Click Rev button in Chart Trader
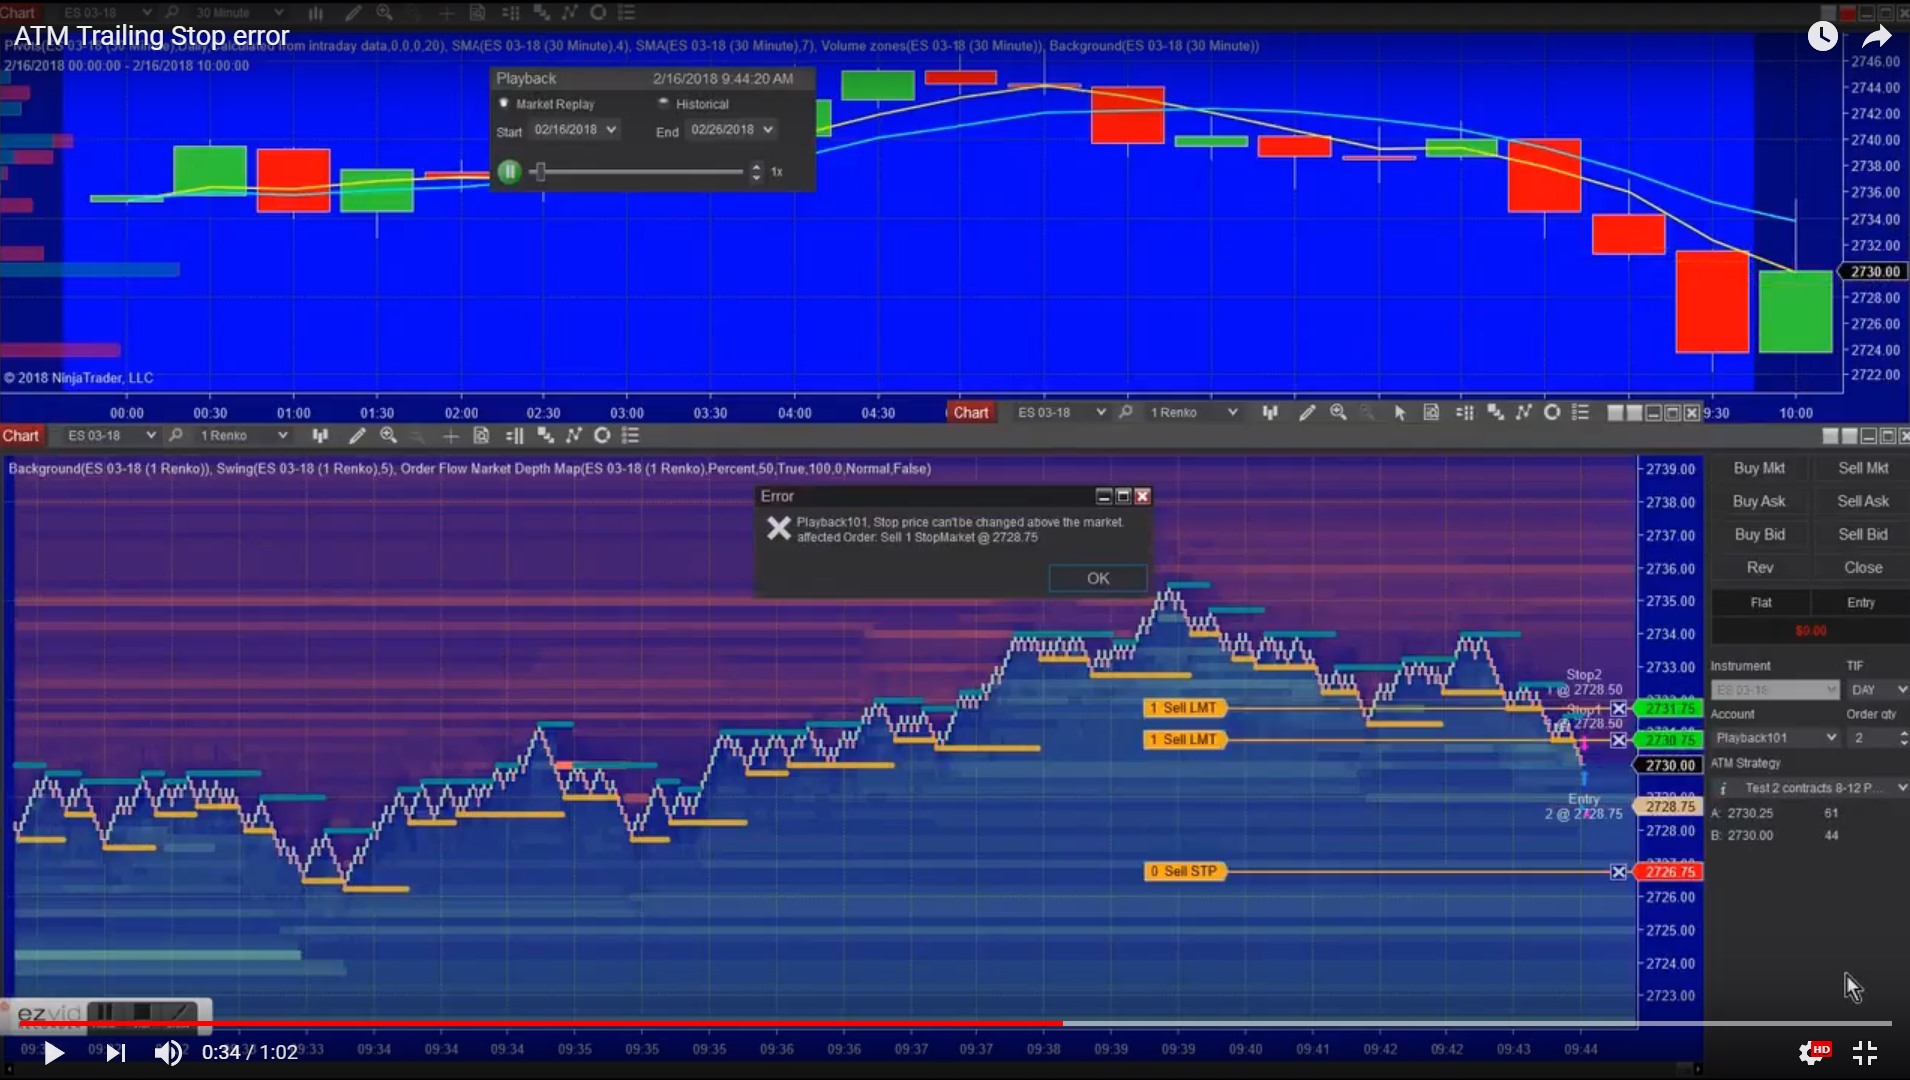Image resolution: width=1910 pixels, height=1080 pixels. 1759,567
